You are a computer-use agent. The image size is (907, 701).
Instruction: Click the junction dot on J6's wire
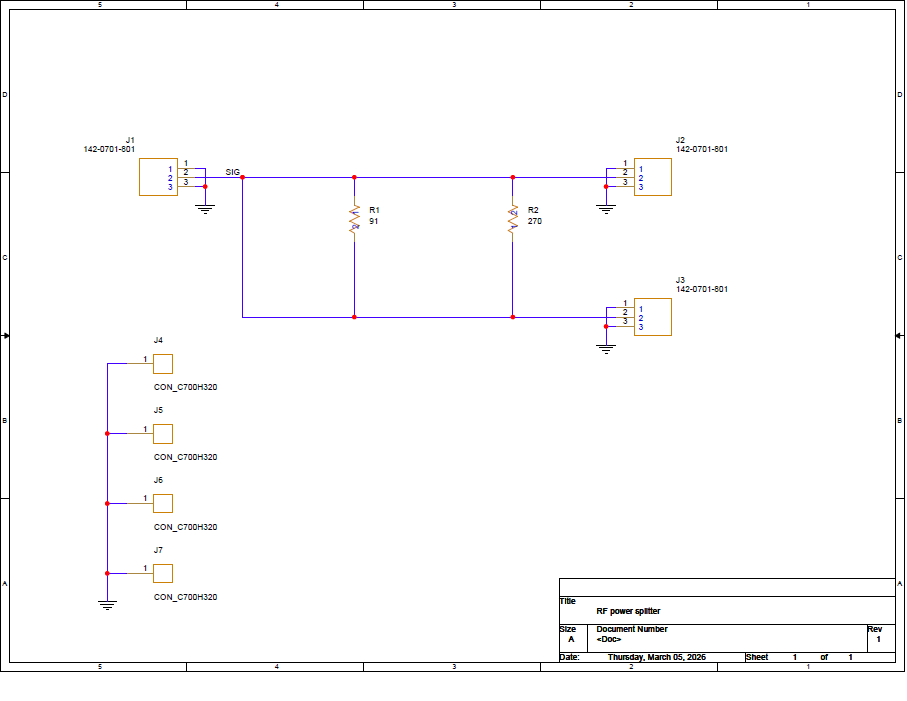(x=107, y=504)
